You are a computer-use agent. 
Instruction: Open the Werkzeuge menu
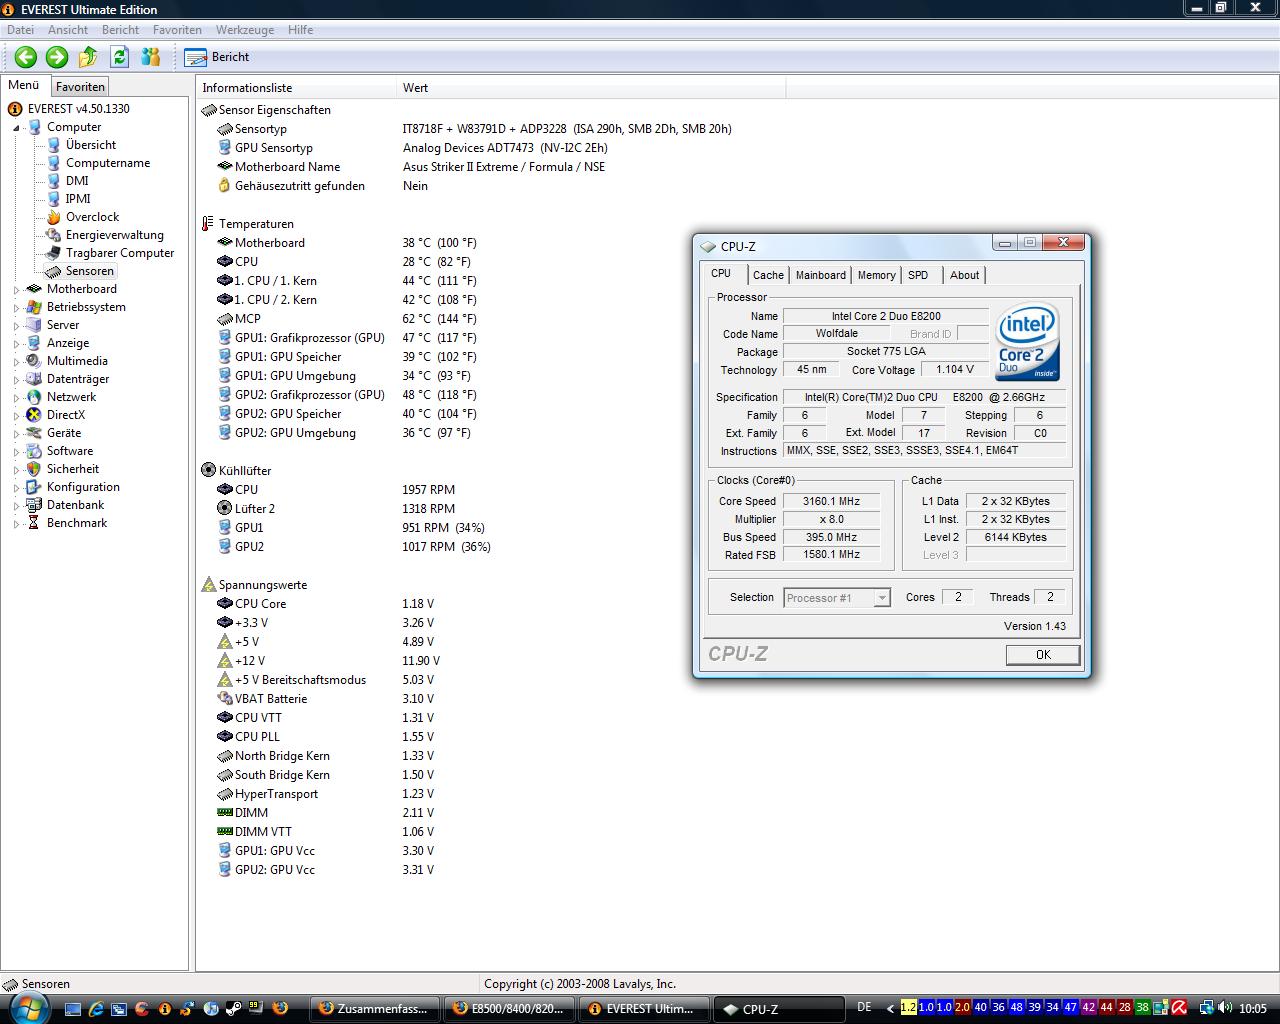245,30
